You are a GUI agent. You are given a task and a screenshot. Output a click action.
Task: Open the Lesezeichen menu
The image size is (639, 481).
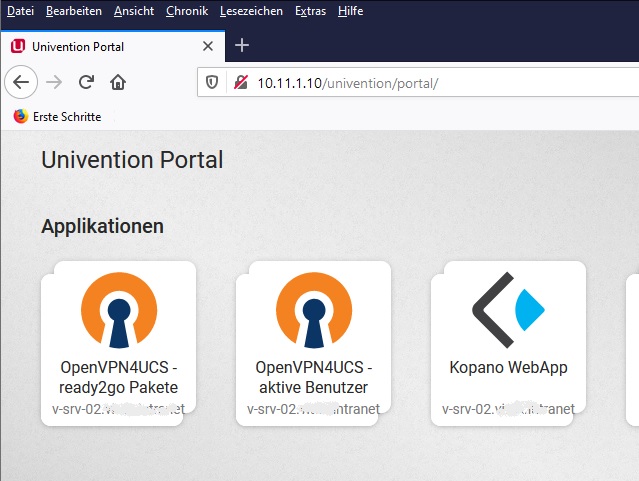click(x=251, y=11)
